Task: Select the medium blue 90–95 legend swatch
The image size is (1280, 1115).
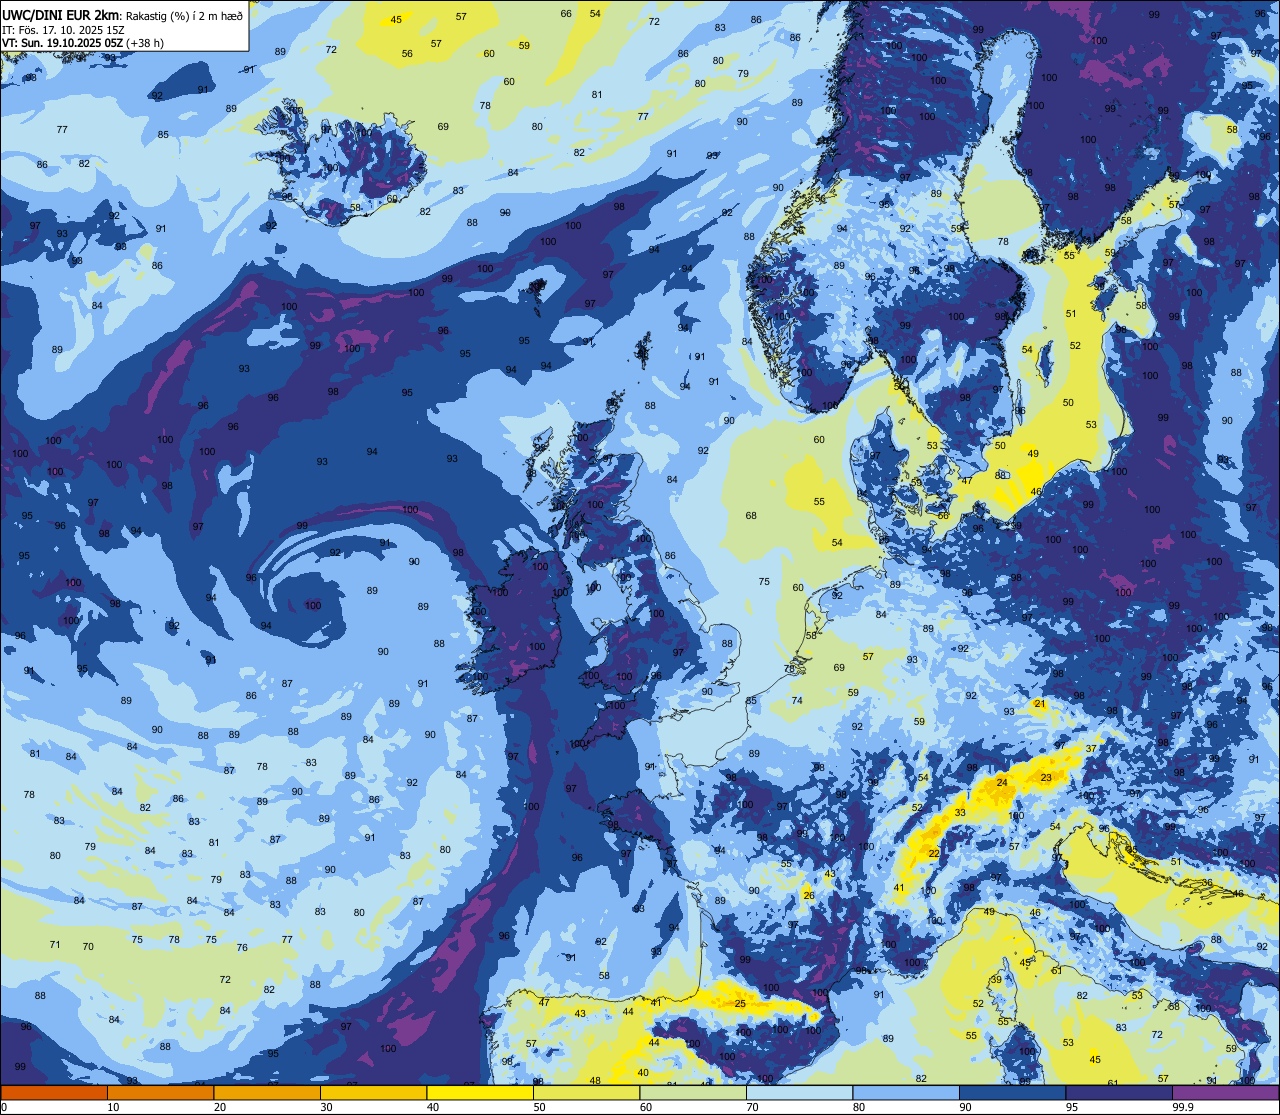Action: click(x=1012, y=1092)
